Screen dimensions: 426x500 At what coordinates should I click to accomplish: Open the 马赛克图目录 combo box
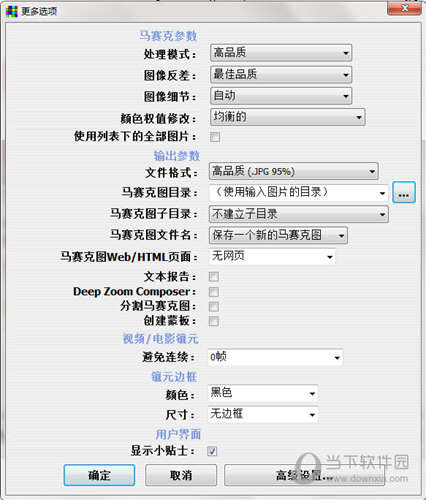(x=299, y=193)
